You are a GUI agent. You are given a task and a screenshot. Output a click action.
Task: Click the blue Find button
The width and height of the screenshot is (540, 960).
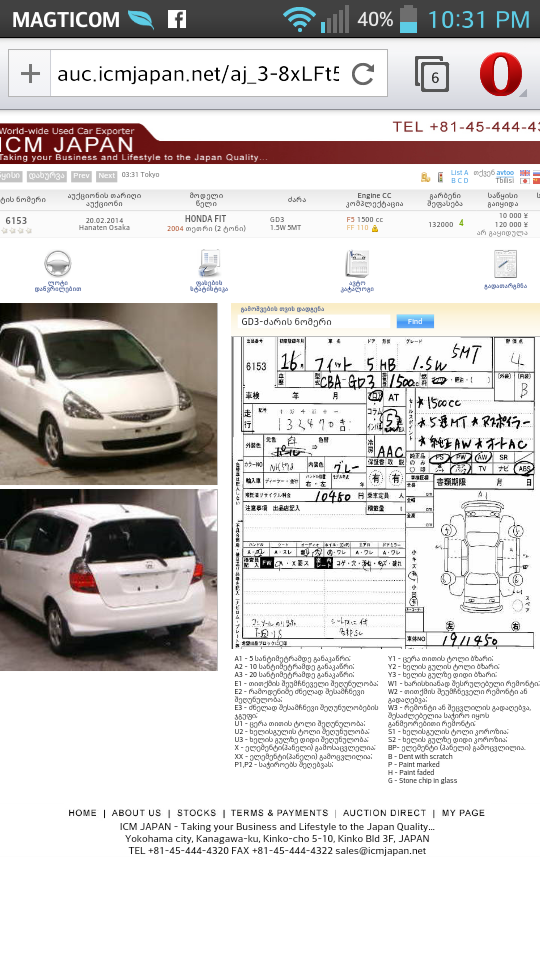coord(415,321)
